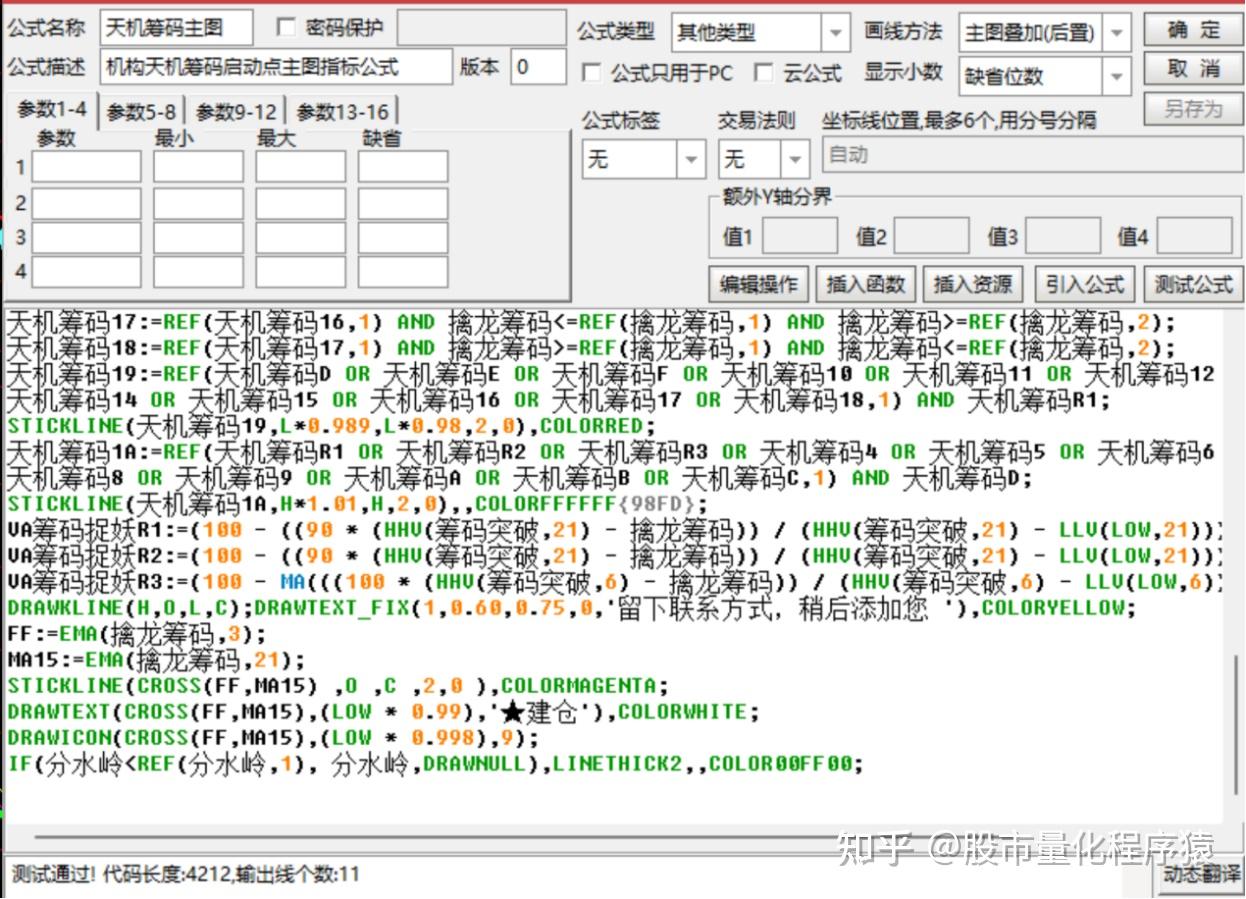The width and height of the screenshot is (1246, 899).
Task: Tick the 公式只用于PC checkbox
Action: click(592, 72)
